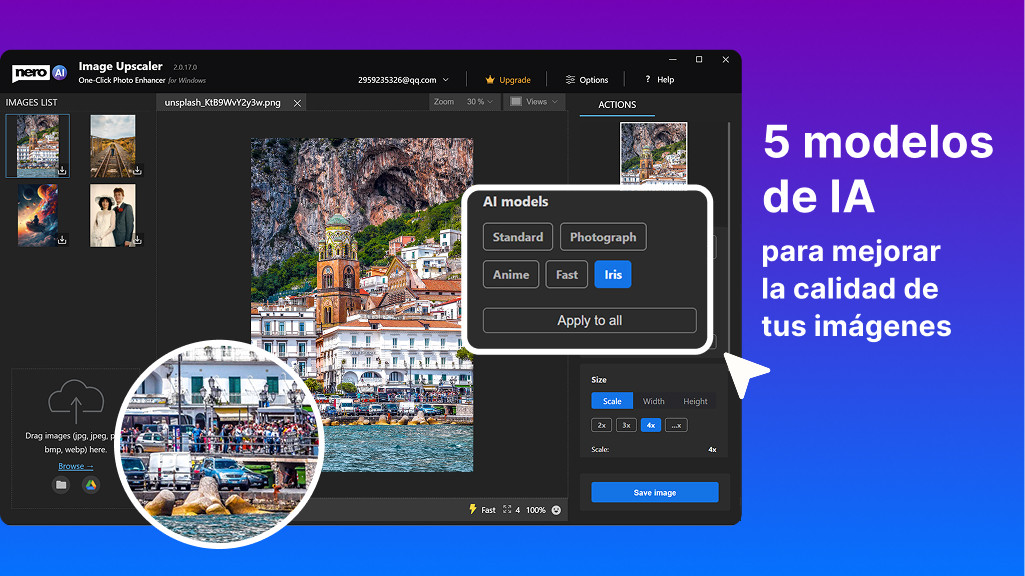Apply the Iris model to all images
The width and height of the screenshot is (1025, 576).
[x=589, y=320]
